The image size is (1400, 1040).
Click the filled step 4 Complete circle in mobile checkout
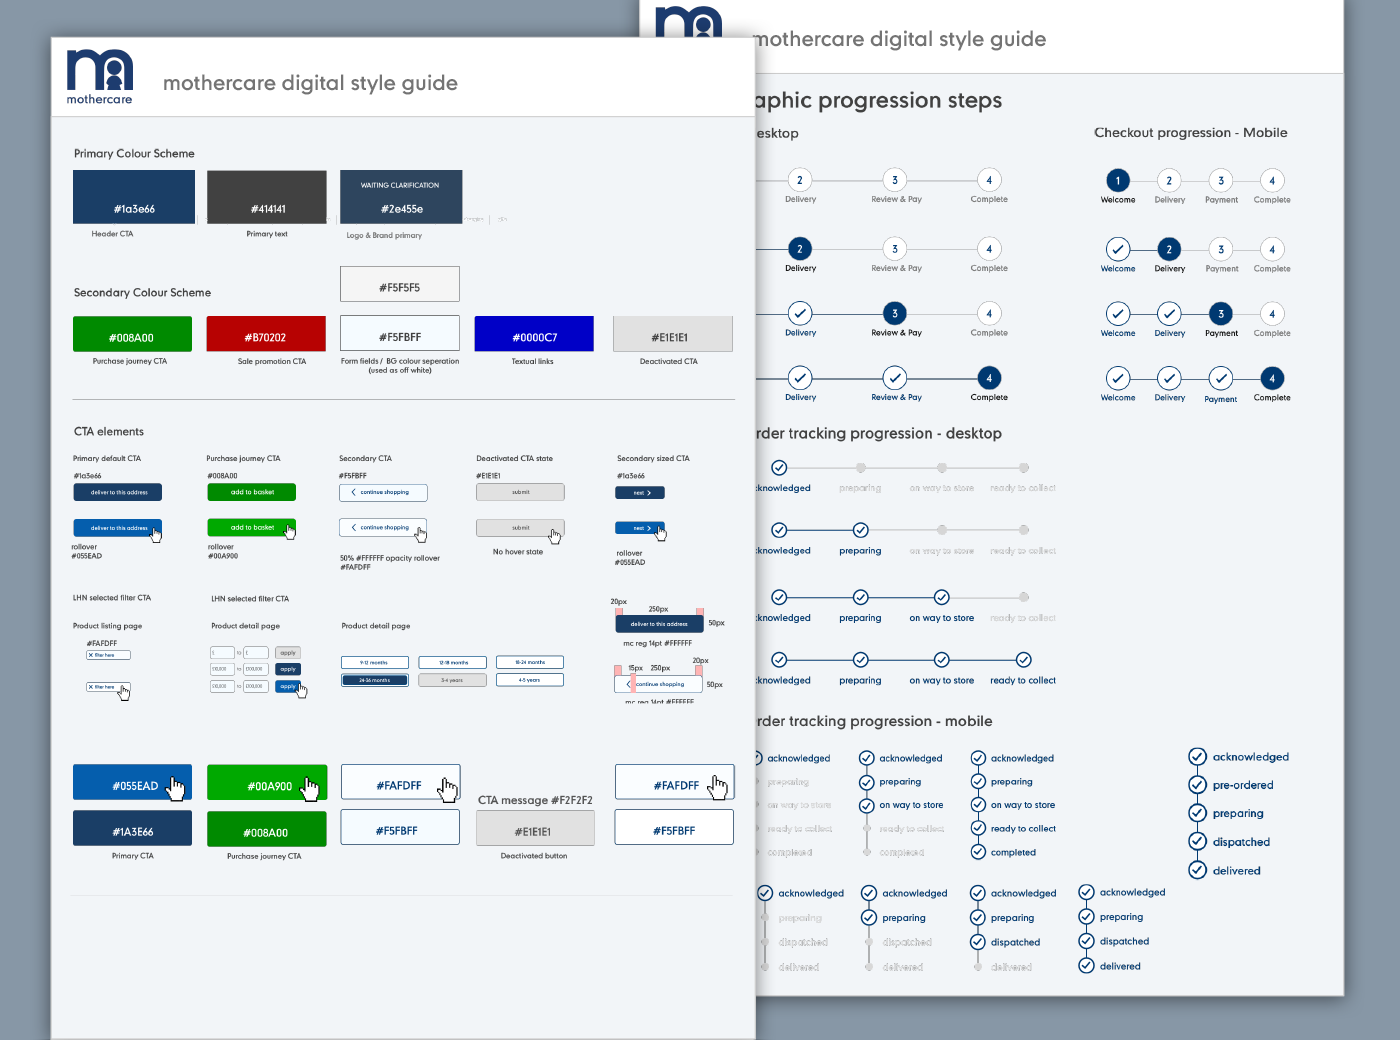pos(1272,378)
